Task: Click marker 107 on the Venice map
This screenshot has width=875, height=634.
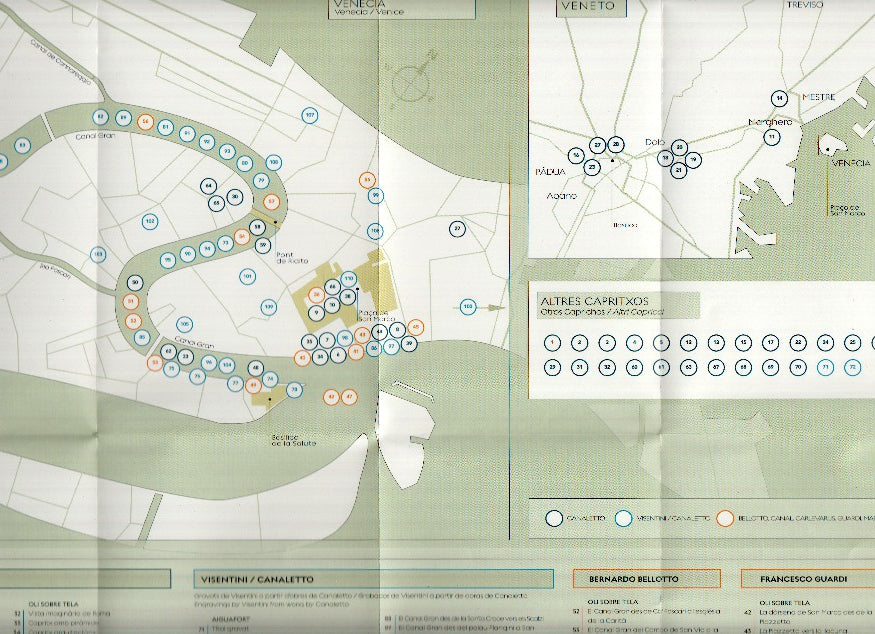Action: (310, 116)
